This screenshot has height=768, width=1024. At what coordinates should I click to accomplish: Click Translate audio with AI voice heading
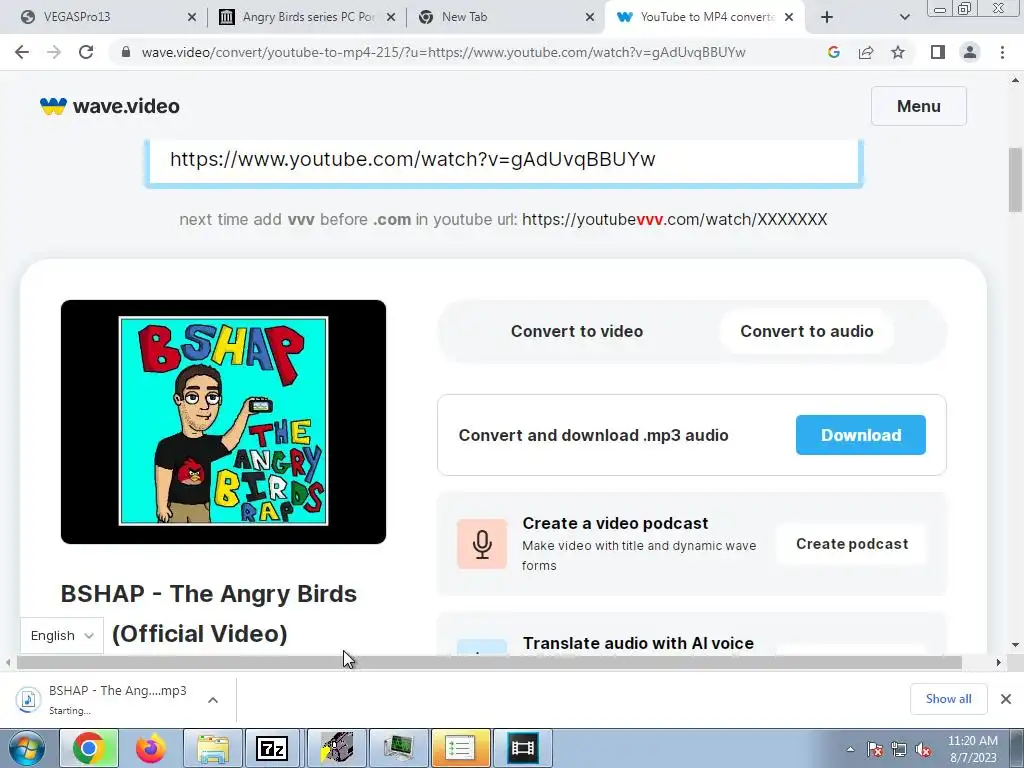[x=638, y=643]
